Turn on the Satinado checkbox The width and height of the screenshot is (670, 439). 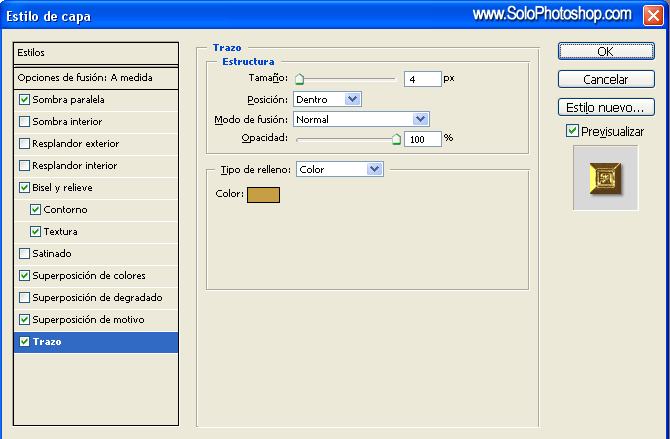[x=24, y=254]
